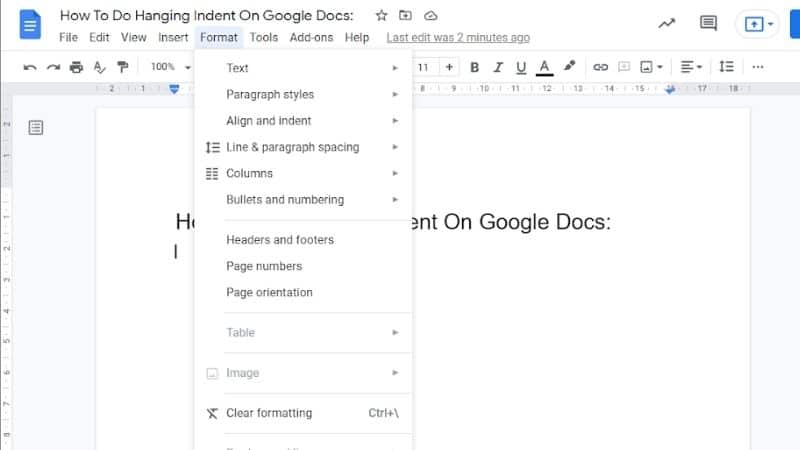800x450 pixels.
Task: Click the left indent marker on ruler
Action: 174,89
